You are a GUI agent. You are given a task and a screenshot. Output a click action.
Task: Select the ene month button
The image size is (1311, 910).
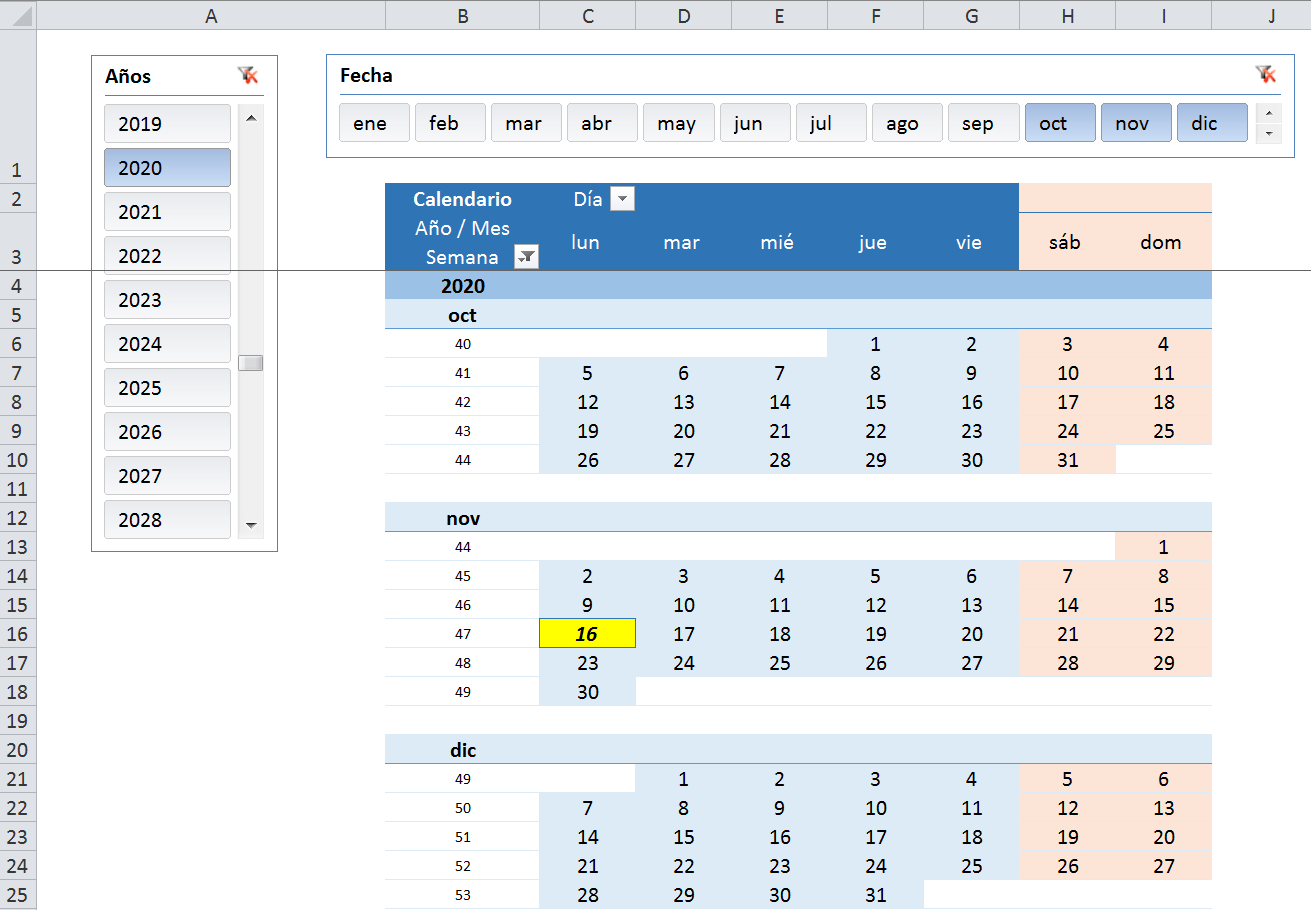374,122
